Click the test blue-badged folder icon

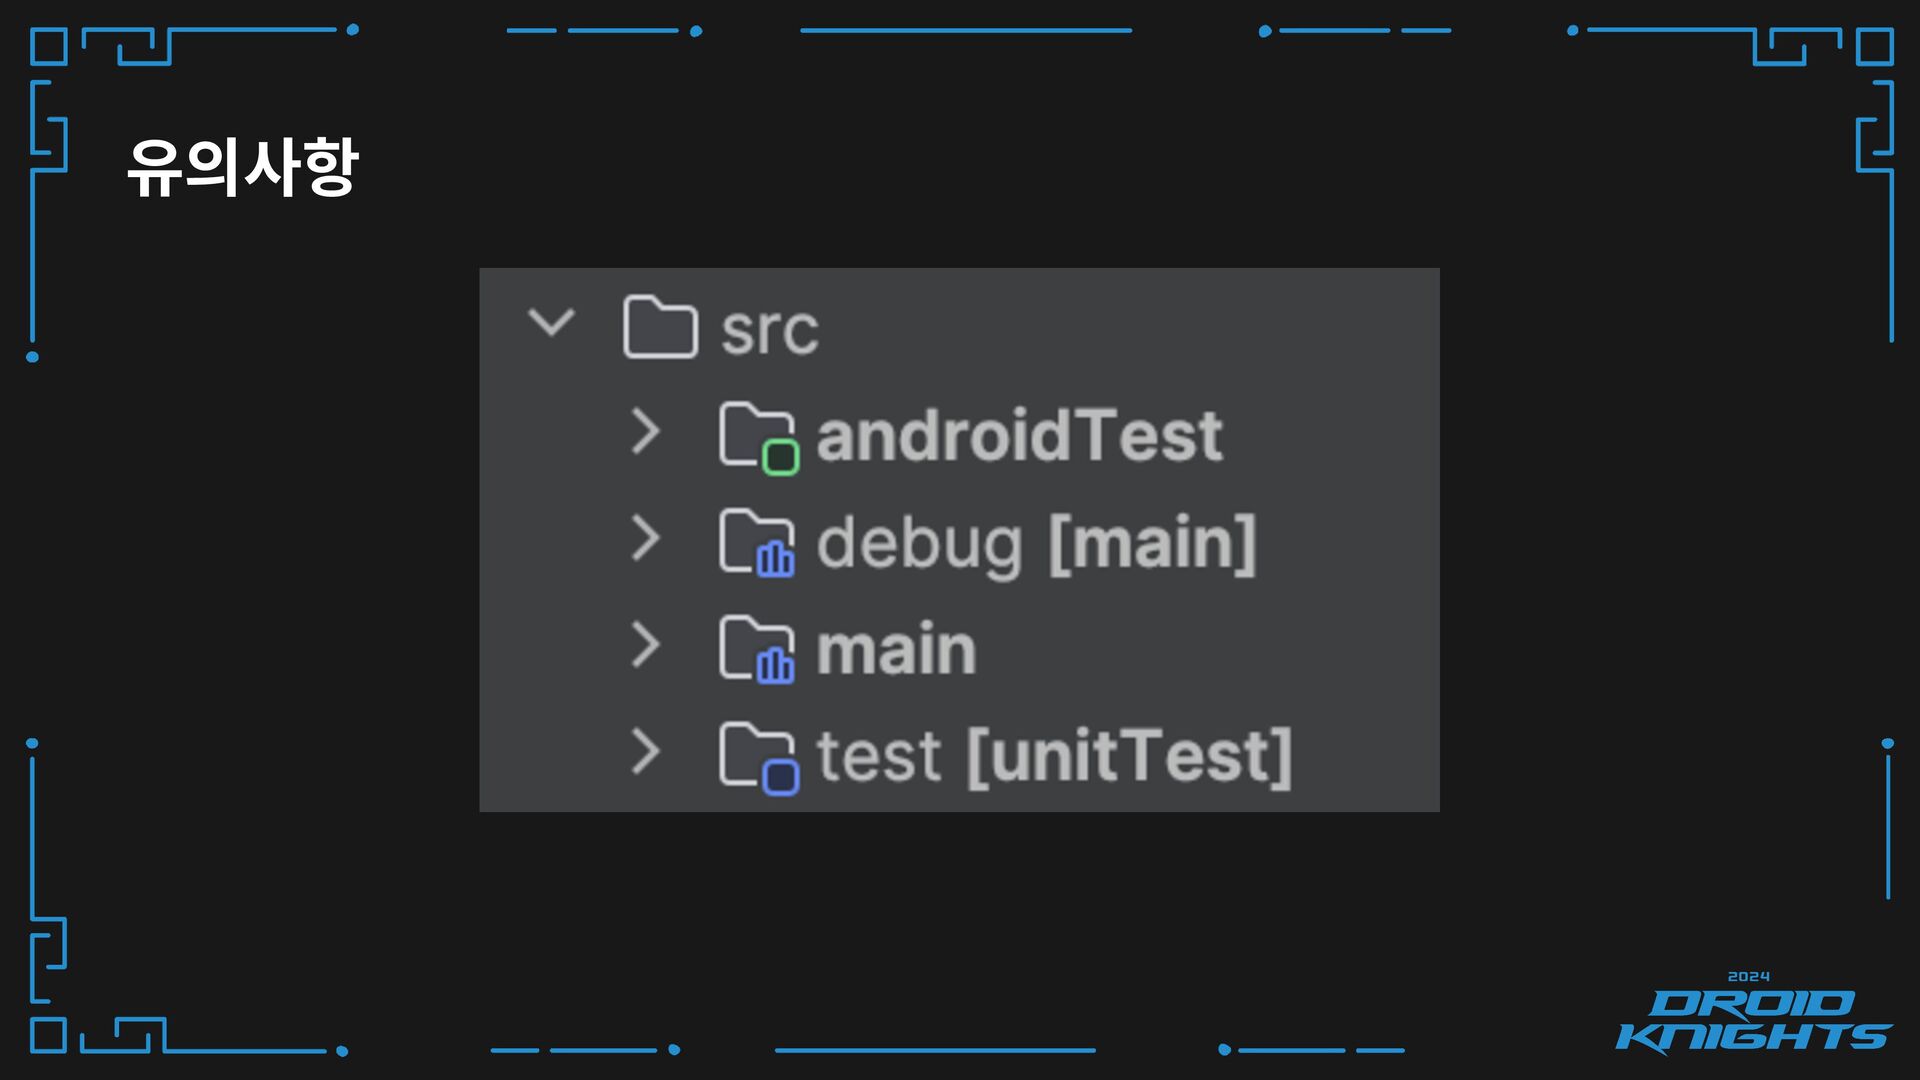pos(758,758)
